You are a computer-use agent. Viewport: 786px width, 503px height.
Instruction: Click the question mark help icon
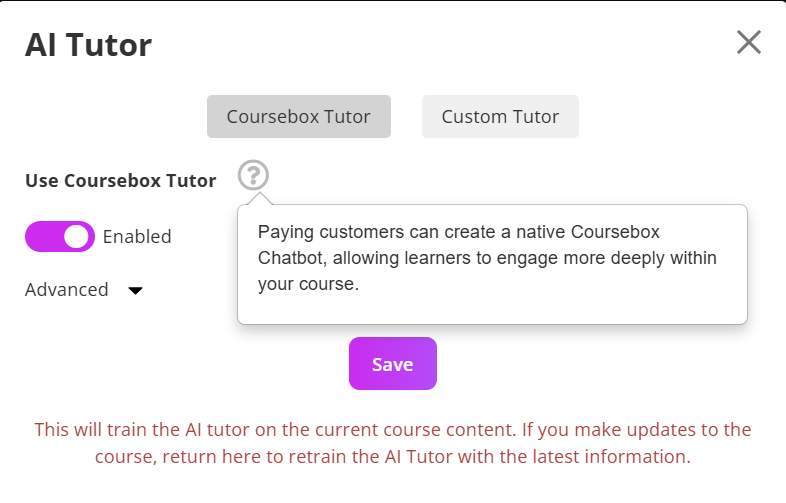tap(253, 175)
